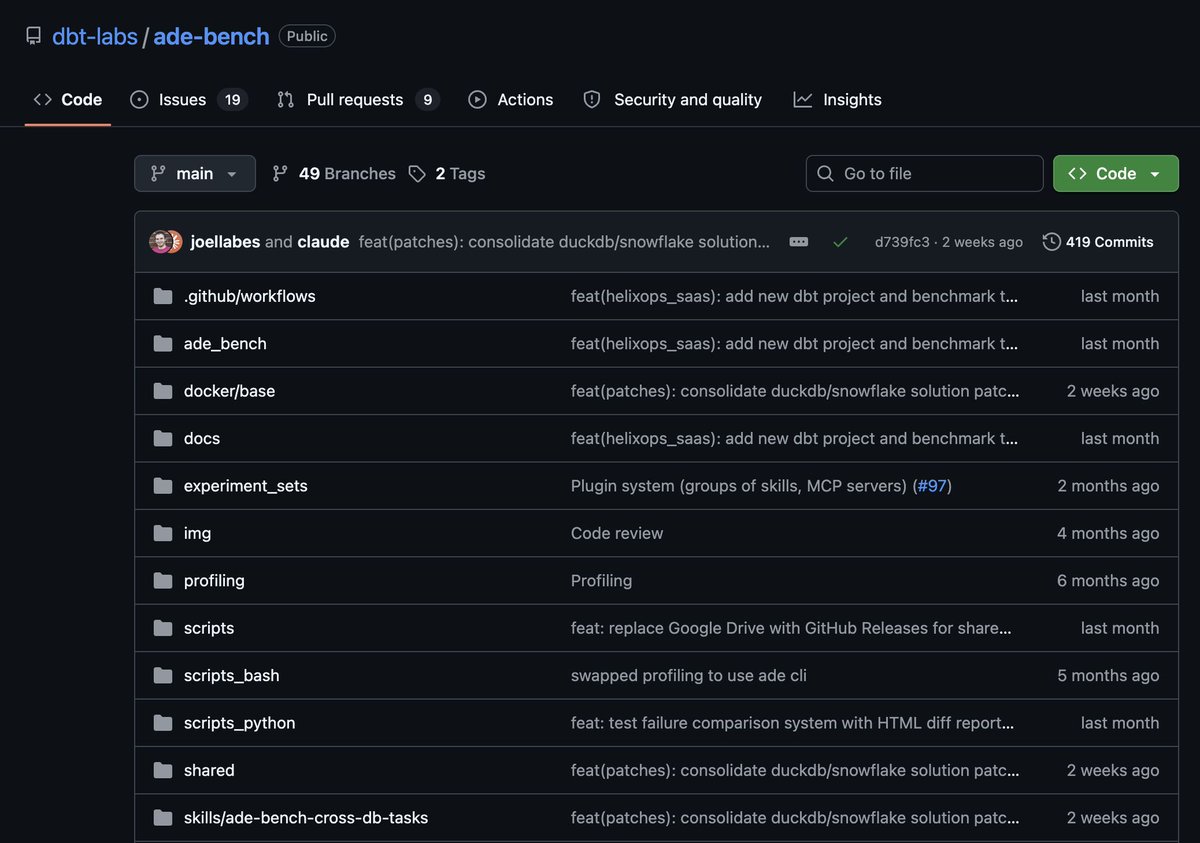Open the Pull requests tab
The height and width of the screenshot is (843, 1200).
pyautogui.click(x=357, y=99)
